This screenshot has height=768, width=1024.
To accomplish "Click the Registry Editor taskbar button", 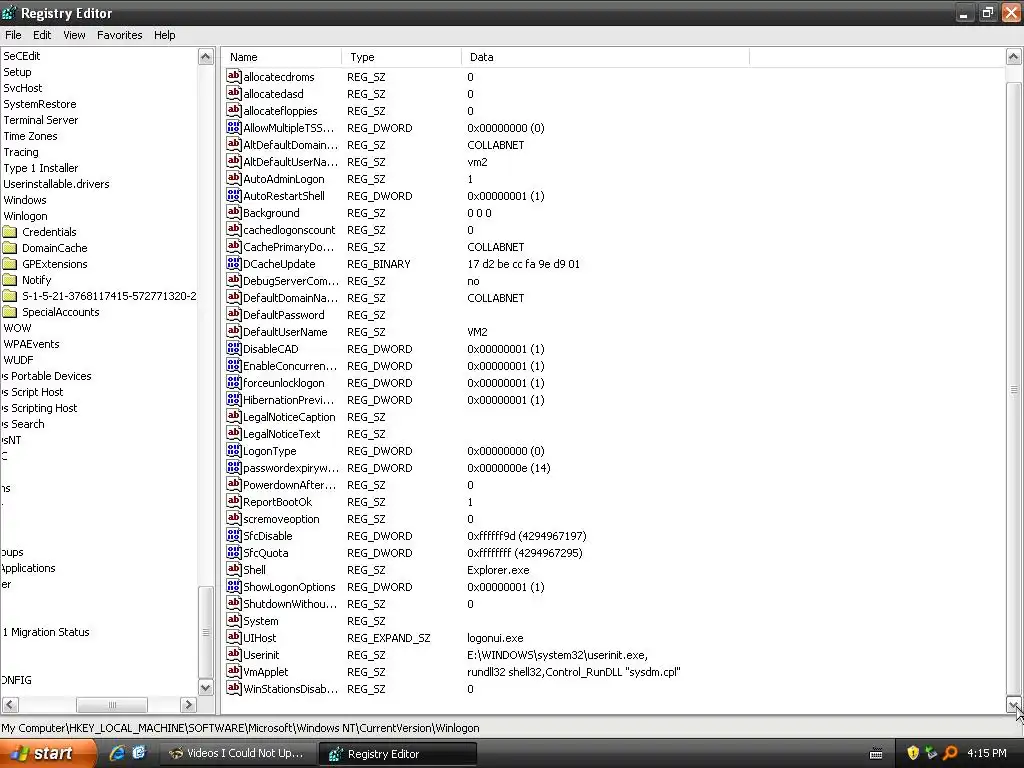I will tap(398, 754).
